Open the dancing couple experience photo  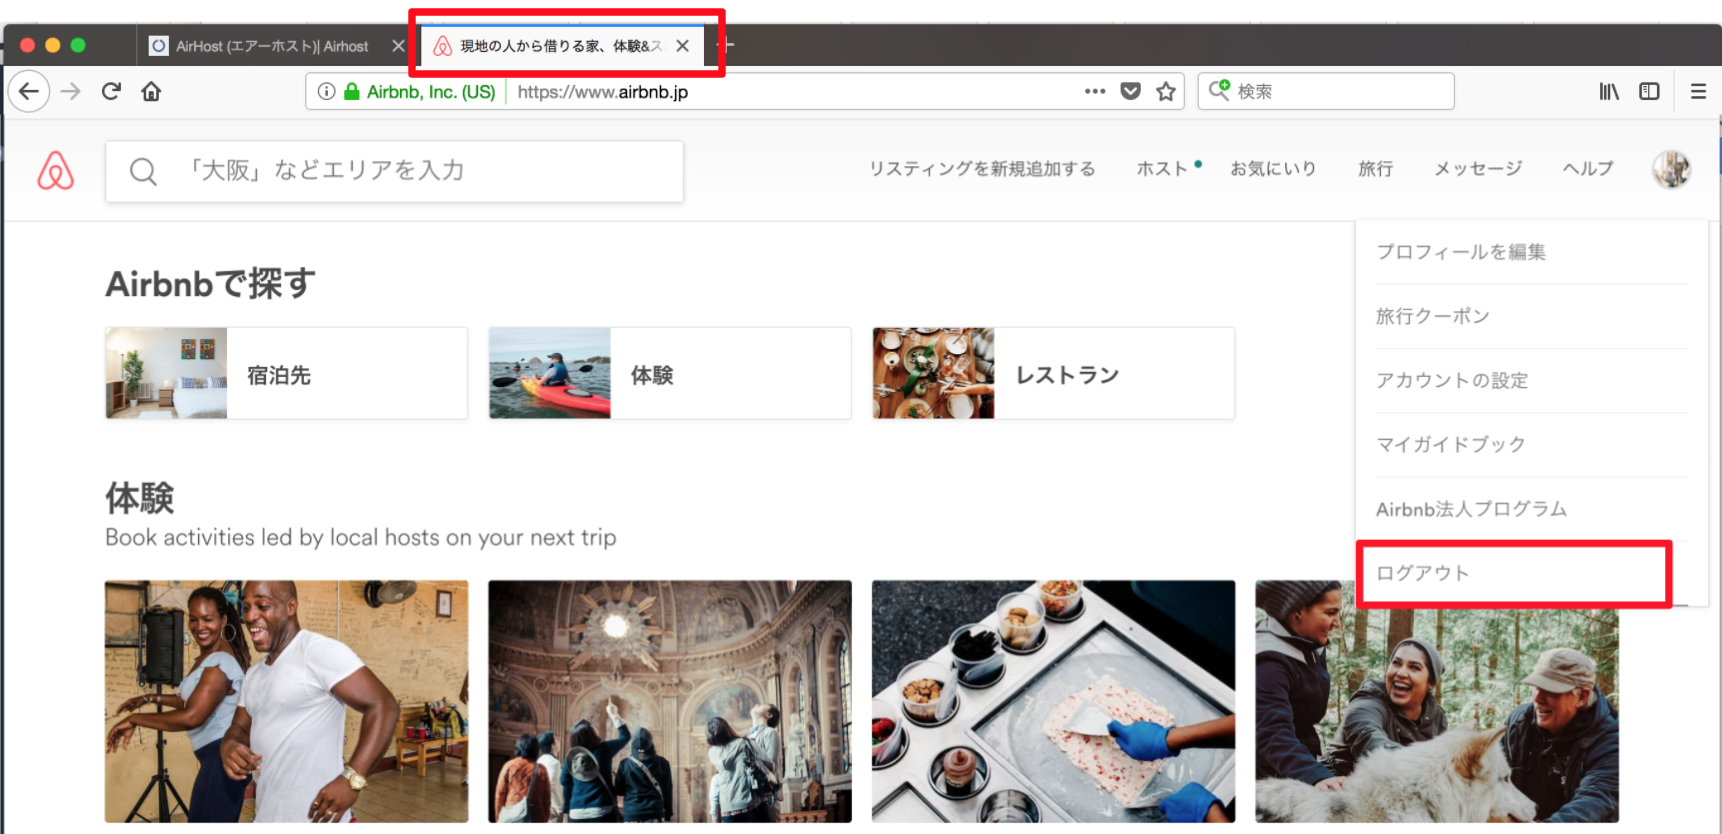coord(286,701)
